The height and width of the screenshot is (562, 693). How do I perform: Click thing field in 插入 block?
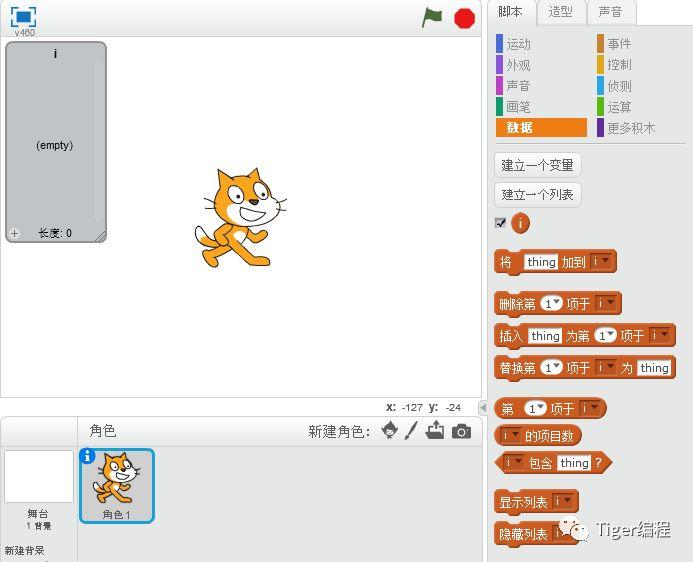point(545,336)
